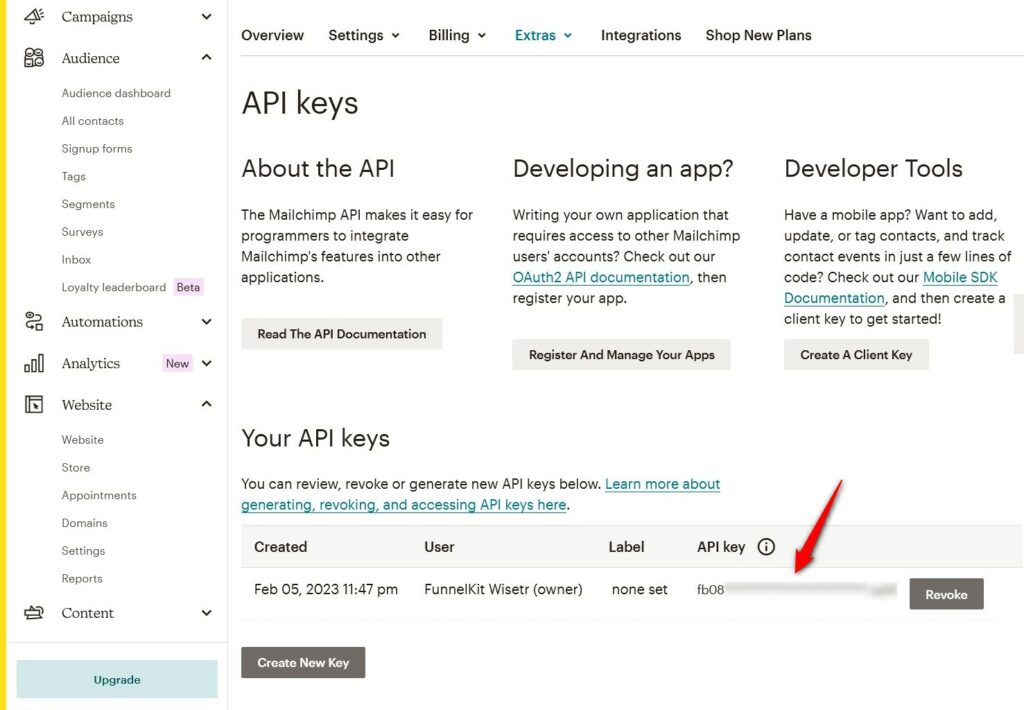Click the 'none set' label cell
The width and height of the screenshot is (1024, 710).
coord(639,589)
